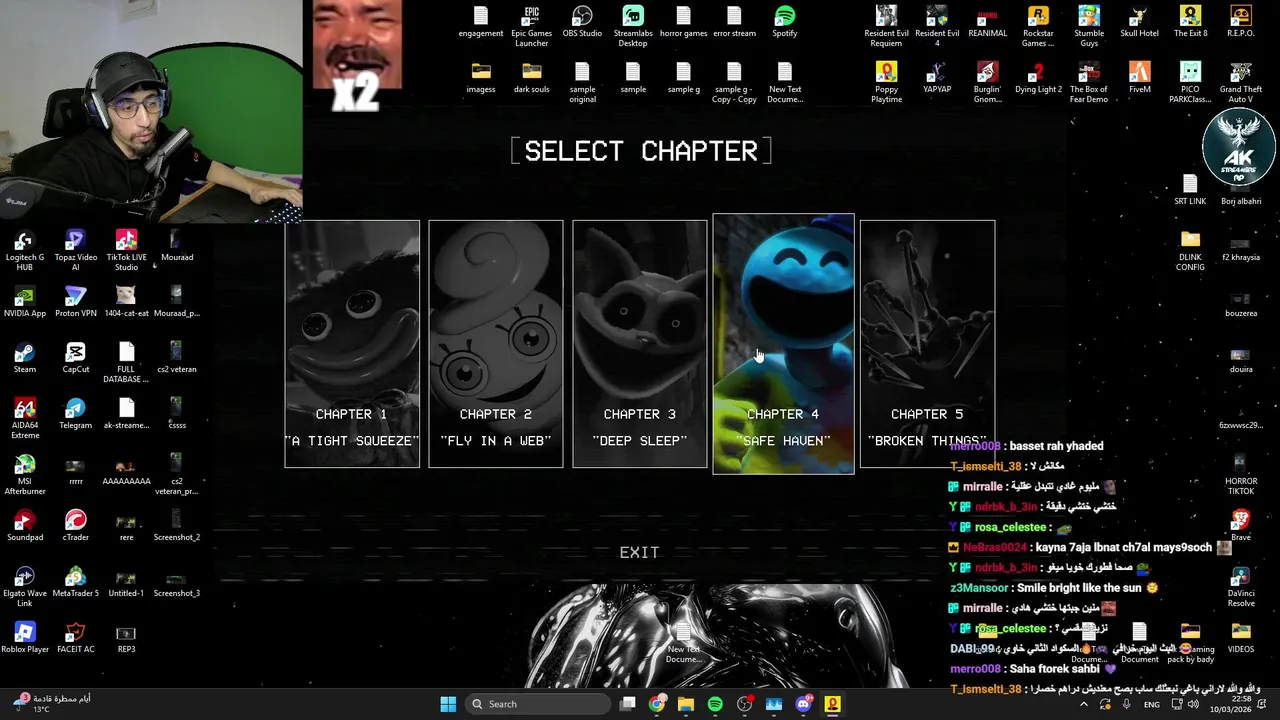
Task: Launch YAPYAP desktop shortcut
Action: (937, 78)
